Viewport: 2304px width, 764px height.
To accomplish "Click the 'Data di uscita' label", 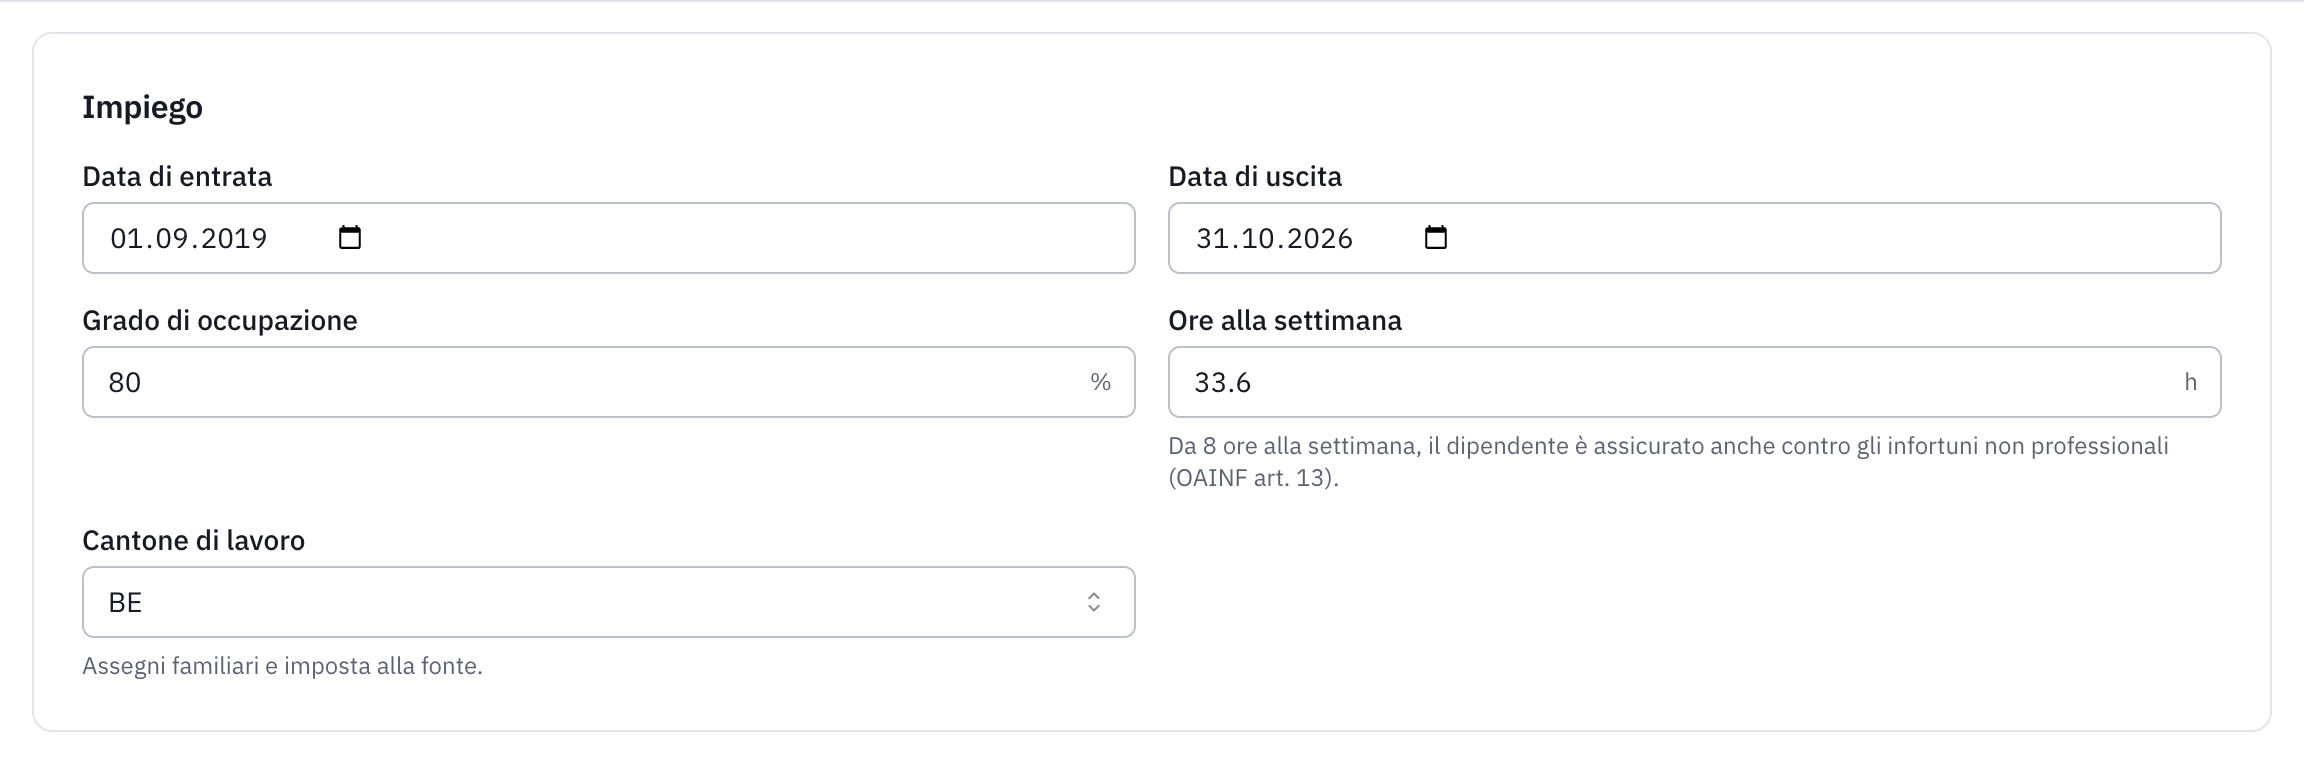I will (x=1255, y=177).
